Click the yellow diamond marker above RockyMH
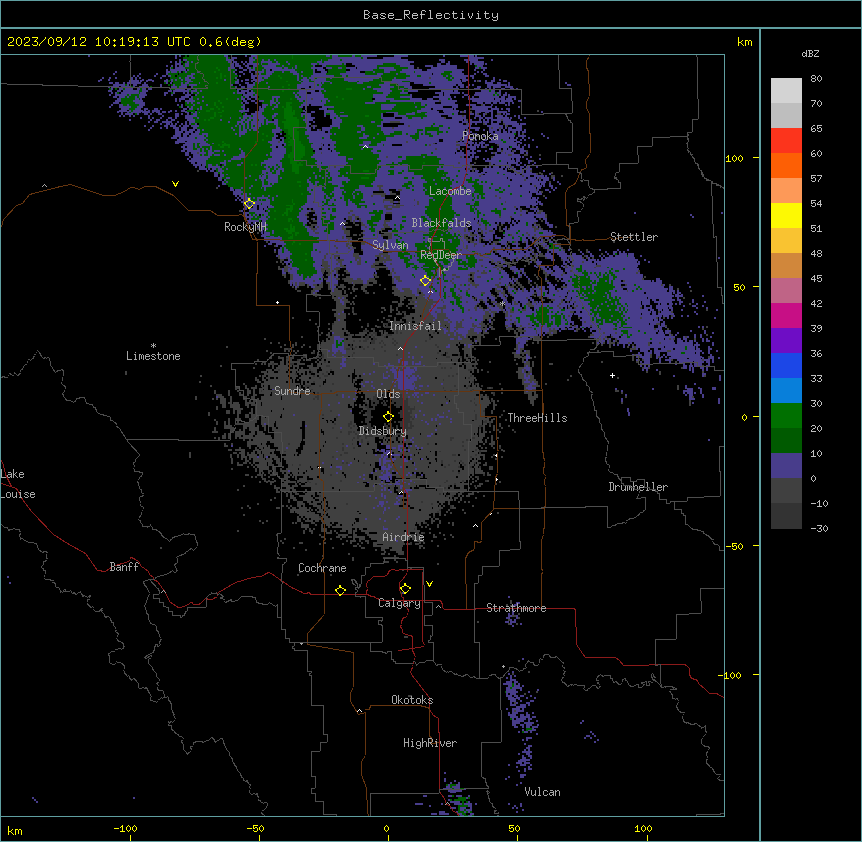 point(249,204)
